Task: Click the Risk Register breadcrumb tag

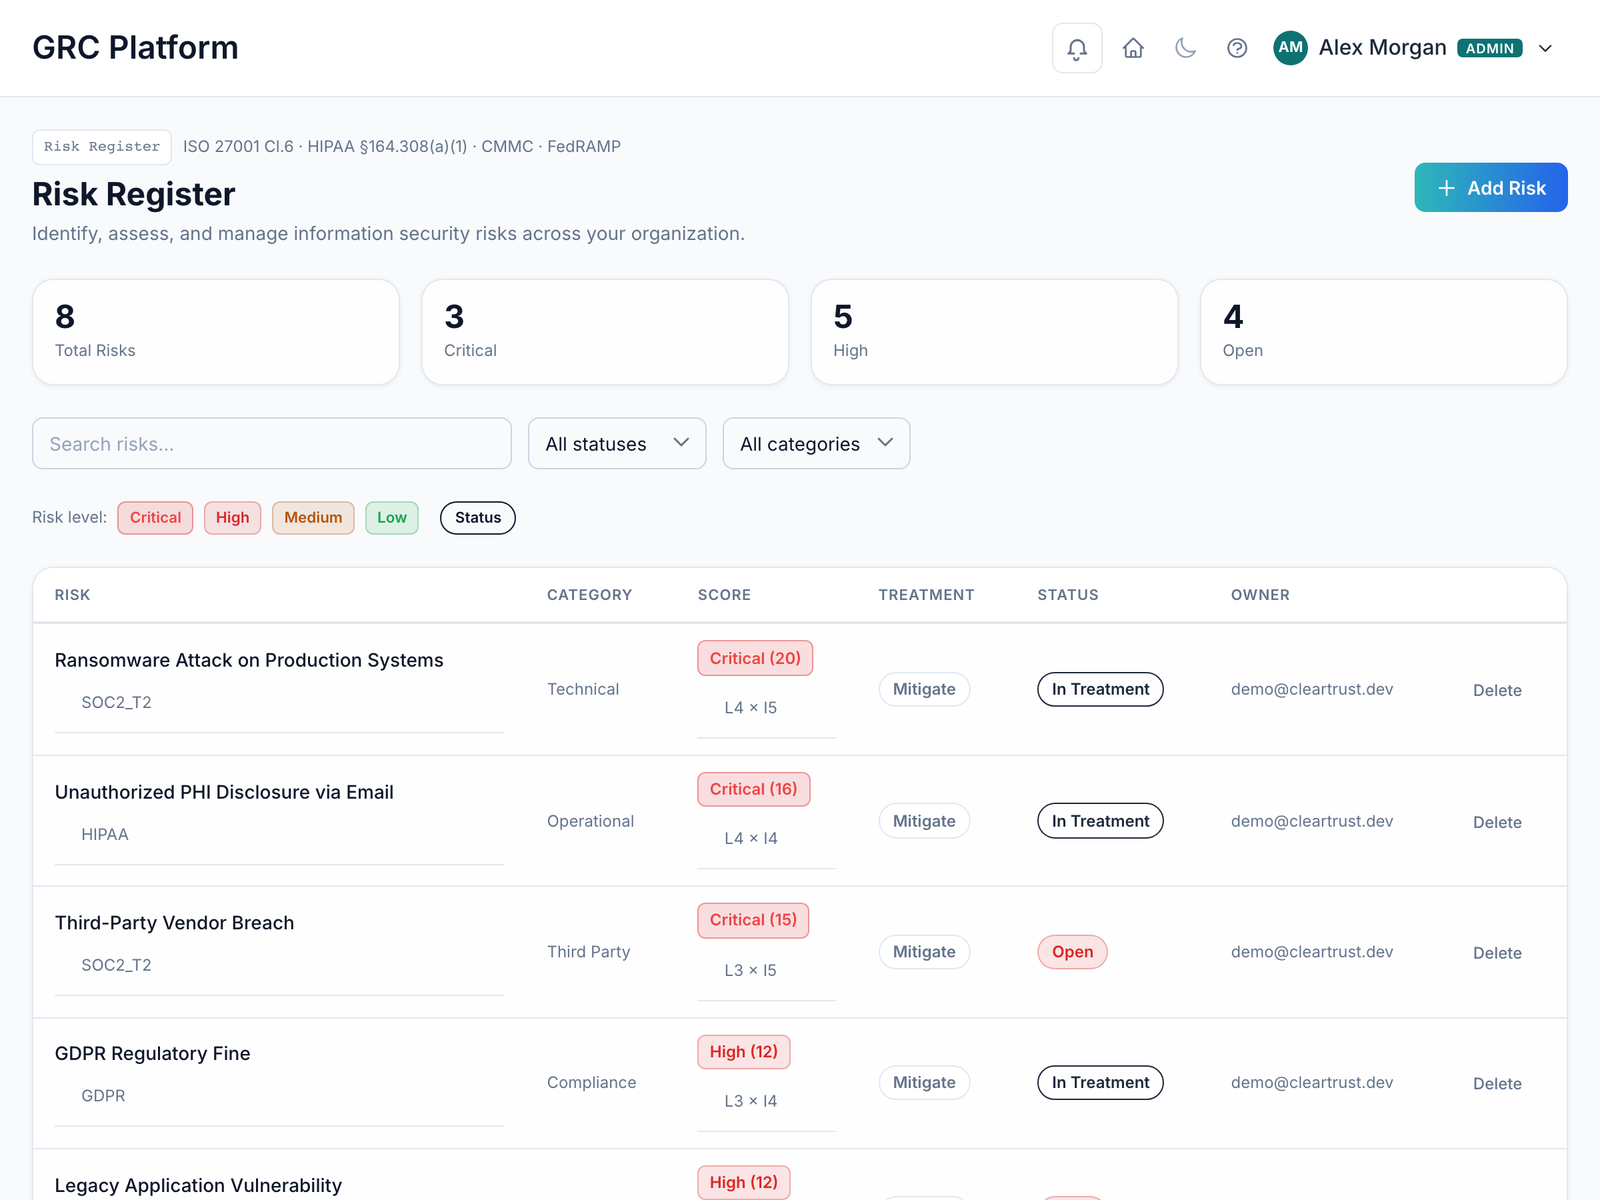Action: click(x=102, y=147)
